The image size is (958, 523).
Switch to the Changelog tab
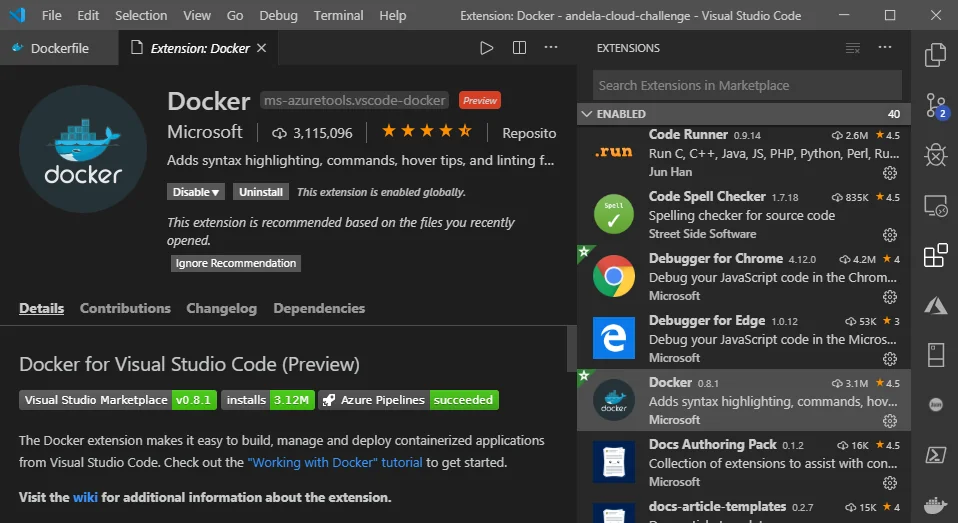point(222,309)
